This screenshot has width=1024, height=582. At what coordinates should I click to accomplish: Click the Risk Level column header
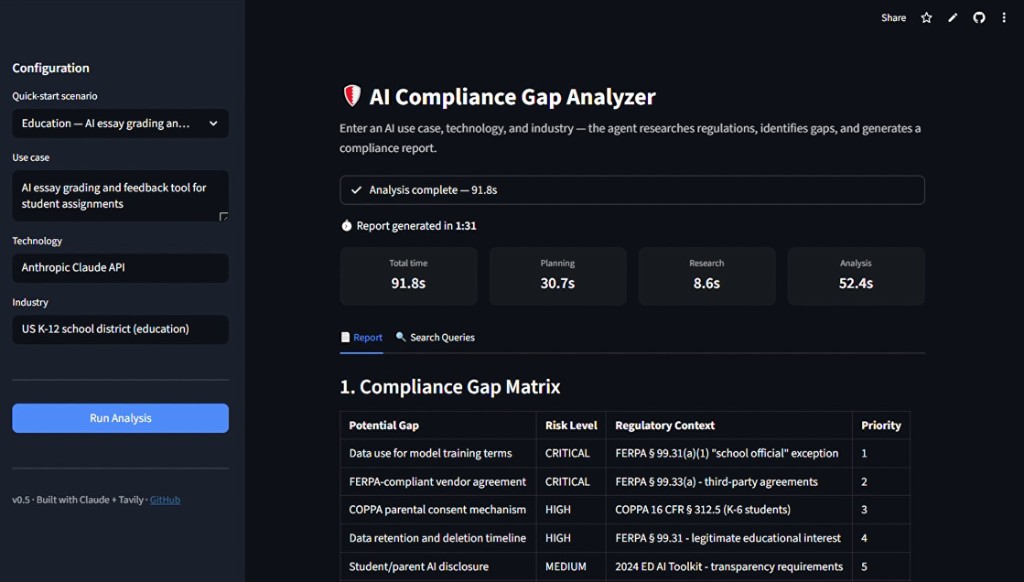point(571,425)
